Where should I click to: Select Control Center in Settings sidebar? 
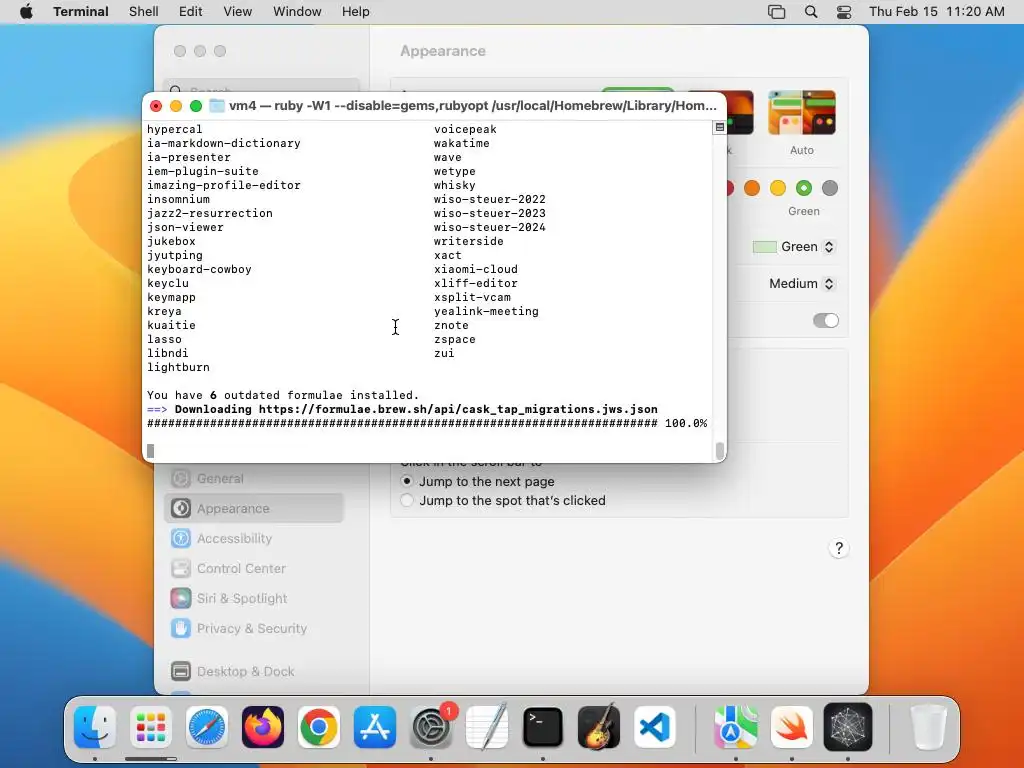tap(254, 568)
